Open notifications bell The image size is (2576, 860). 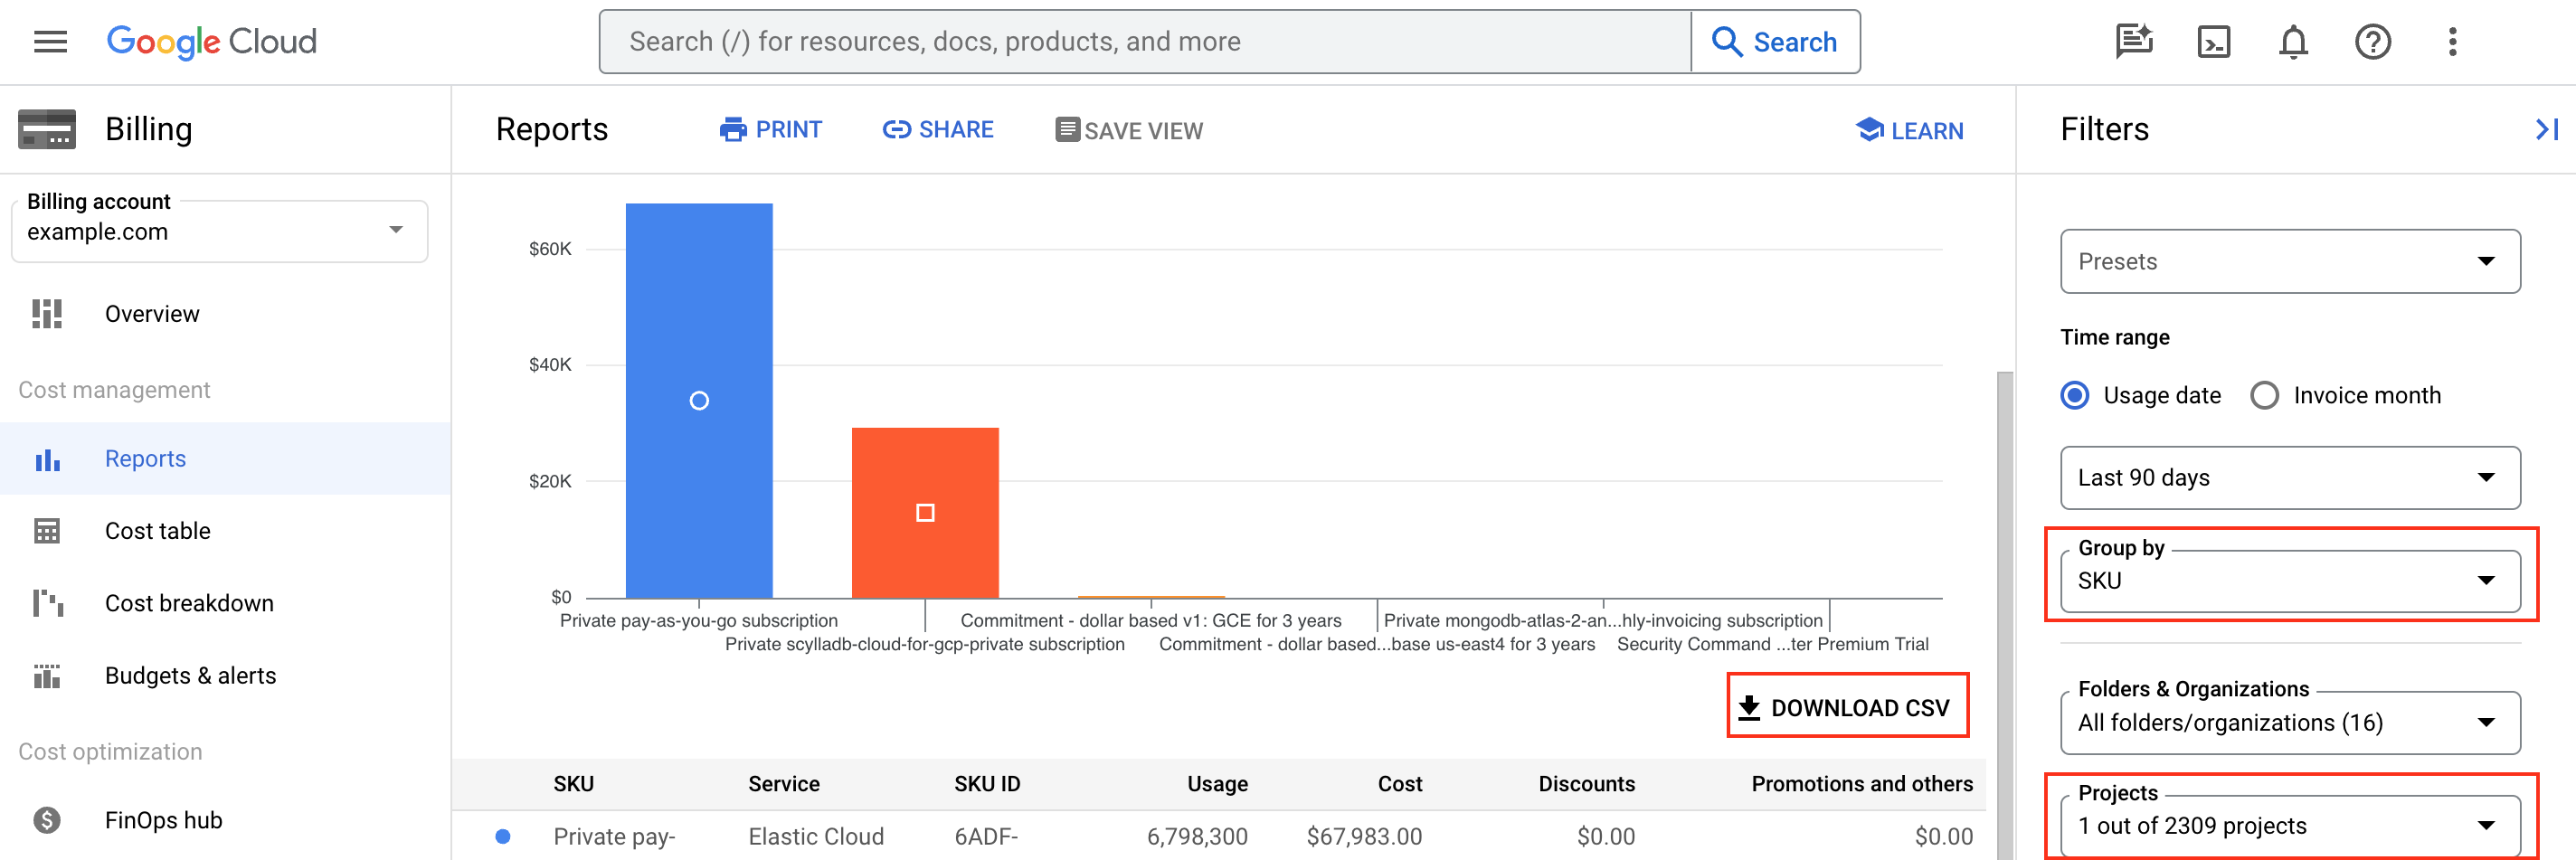pyautogui.click(x=2293, y=41)
